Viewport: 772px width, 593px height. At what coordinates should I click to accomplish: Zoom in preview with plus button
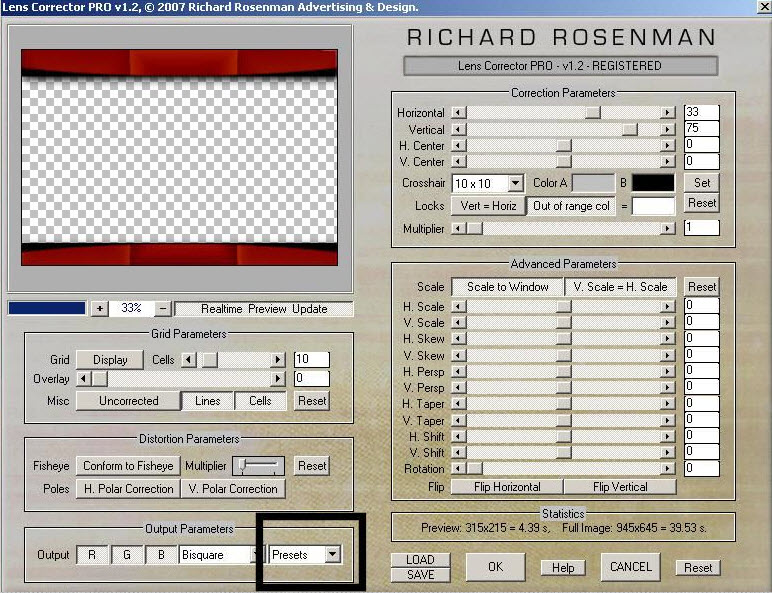(99, 308)
